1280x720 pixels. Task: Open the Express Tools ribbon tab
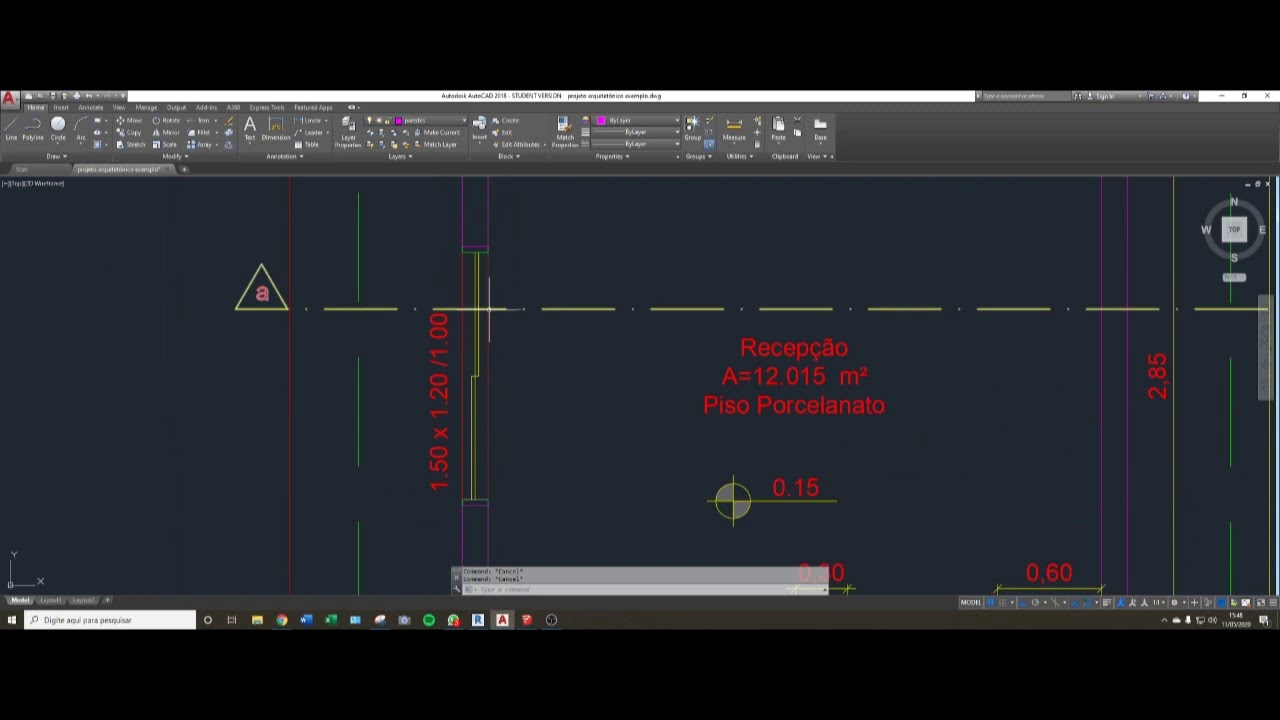point(267,107)
